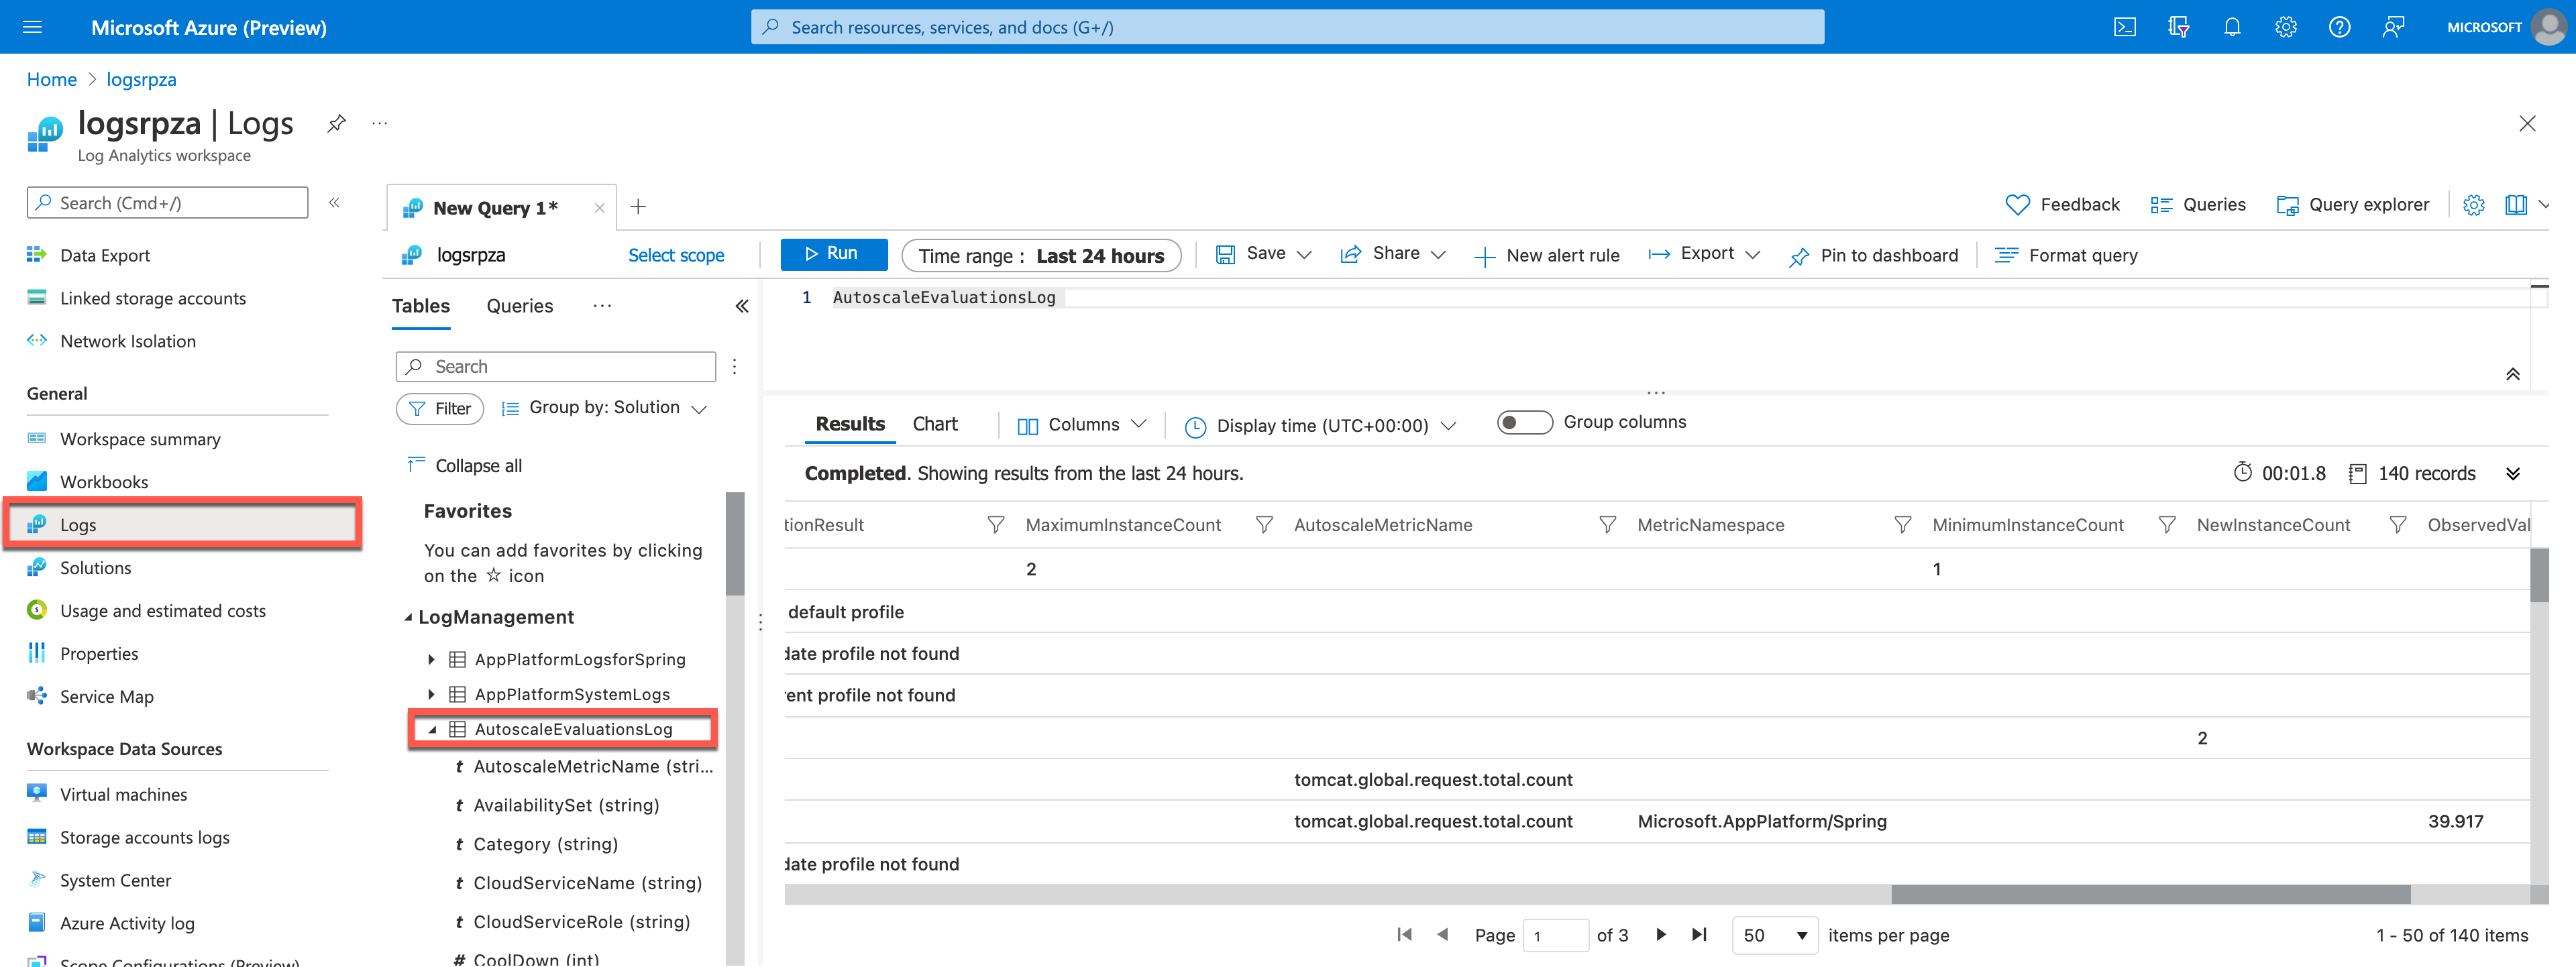Image resolution: width=2576 pixels, height=967 pixels.
Task: Collapse the left navigation menu chevrons
Action: coord(334,203)
